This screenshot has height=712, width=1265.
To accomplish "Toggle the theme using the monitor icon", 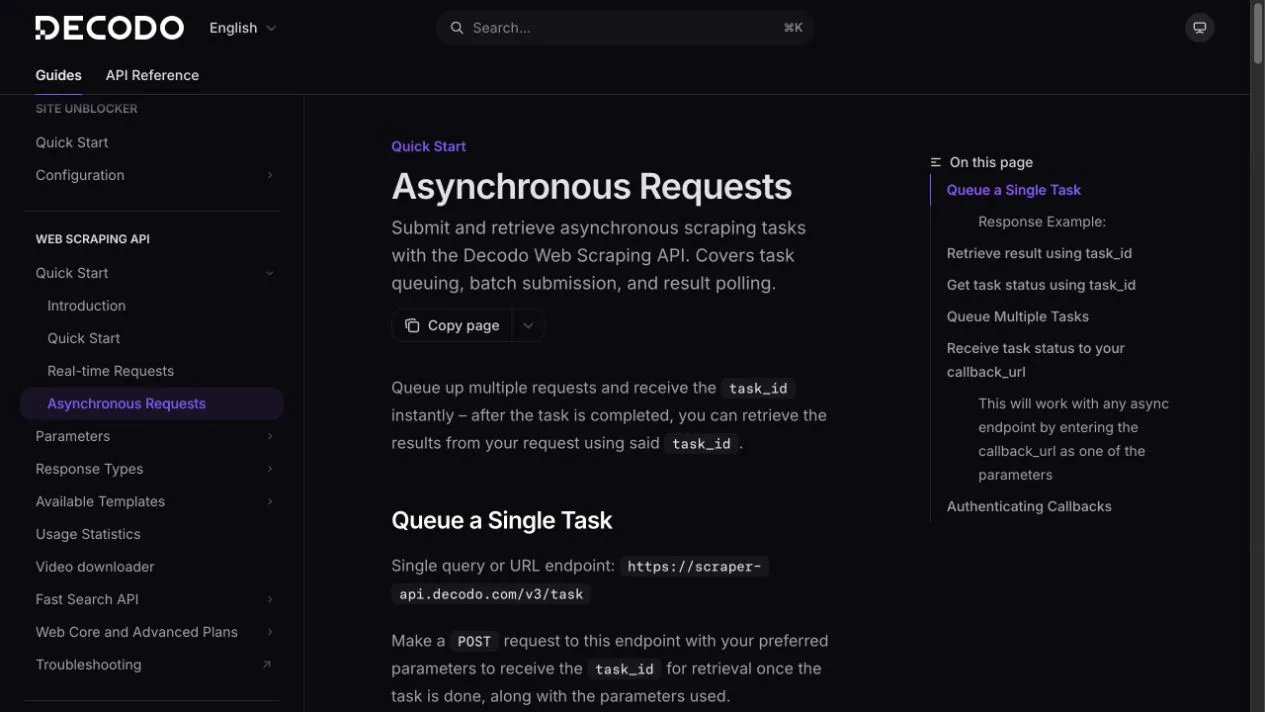I will [1200, 28].
